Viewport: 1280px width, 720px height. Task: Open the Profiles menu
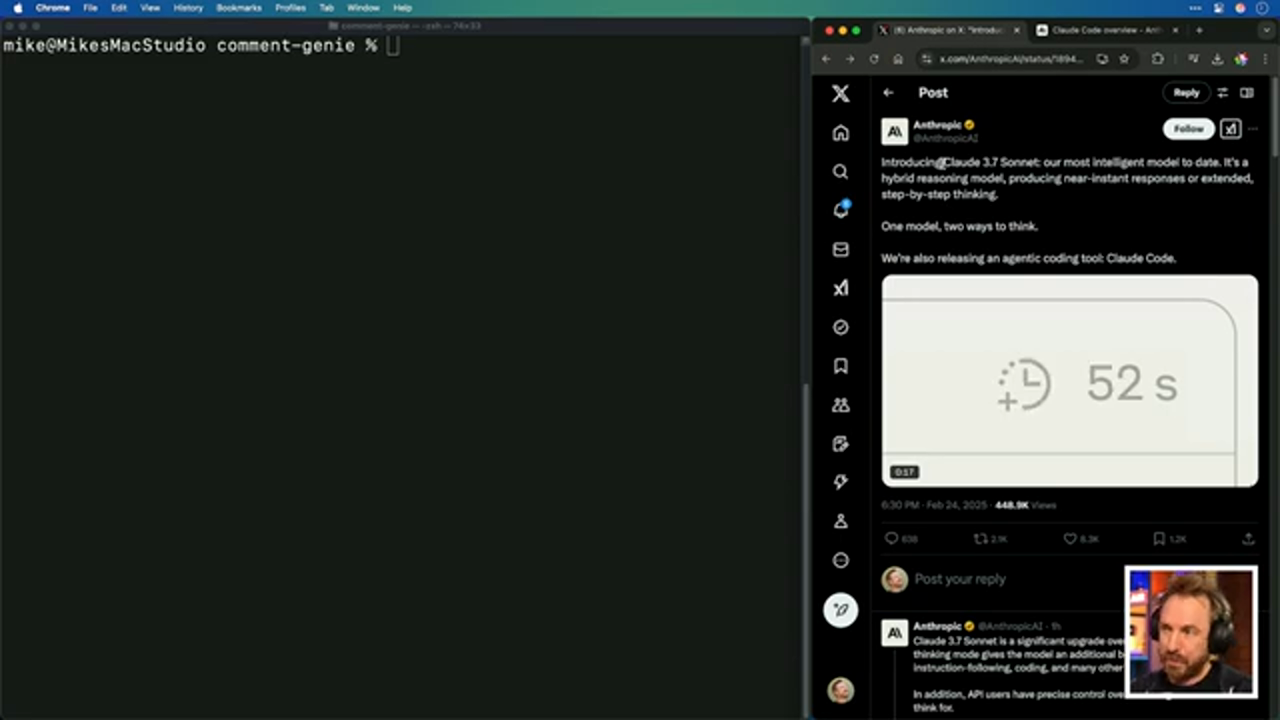(290, 8)
